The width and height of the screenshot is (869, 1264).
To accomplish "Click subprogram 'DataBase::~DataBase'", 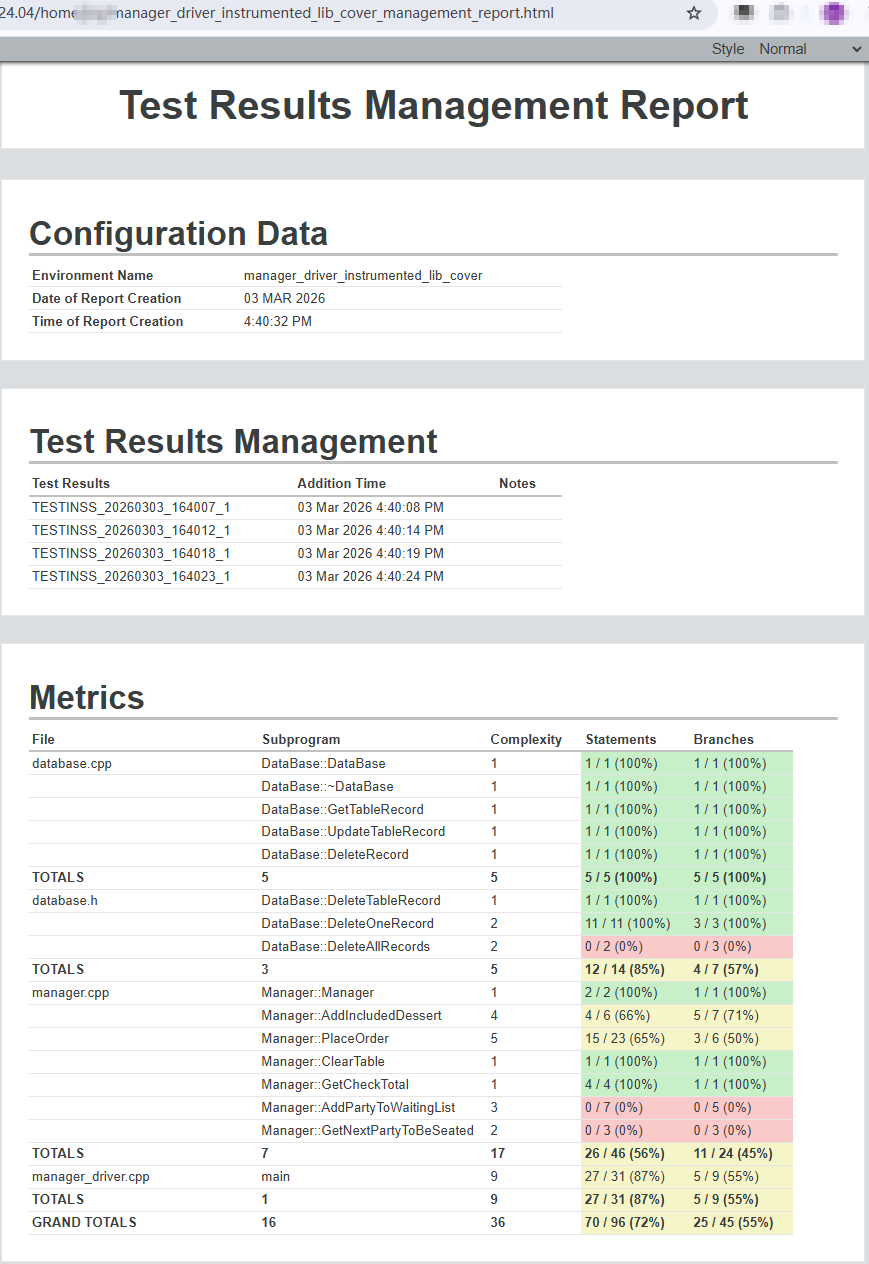I will [x=327, y=786].
